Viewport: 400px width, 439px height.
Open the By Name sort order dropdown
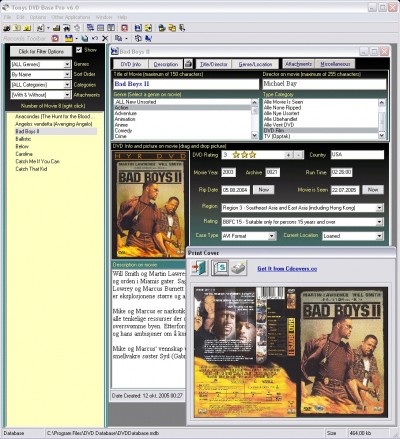click(67, 74)
